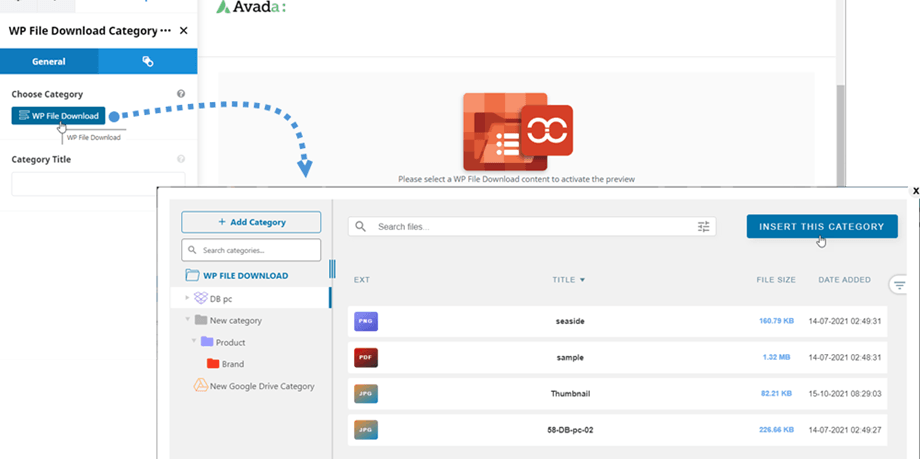Viewport: 920px width, 459px height.
Task: Collapse the Product subcategory
Action: point(193,342)
